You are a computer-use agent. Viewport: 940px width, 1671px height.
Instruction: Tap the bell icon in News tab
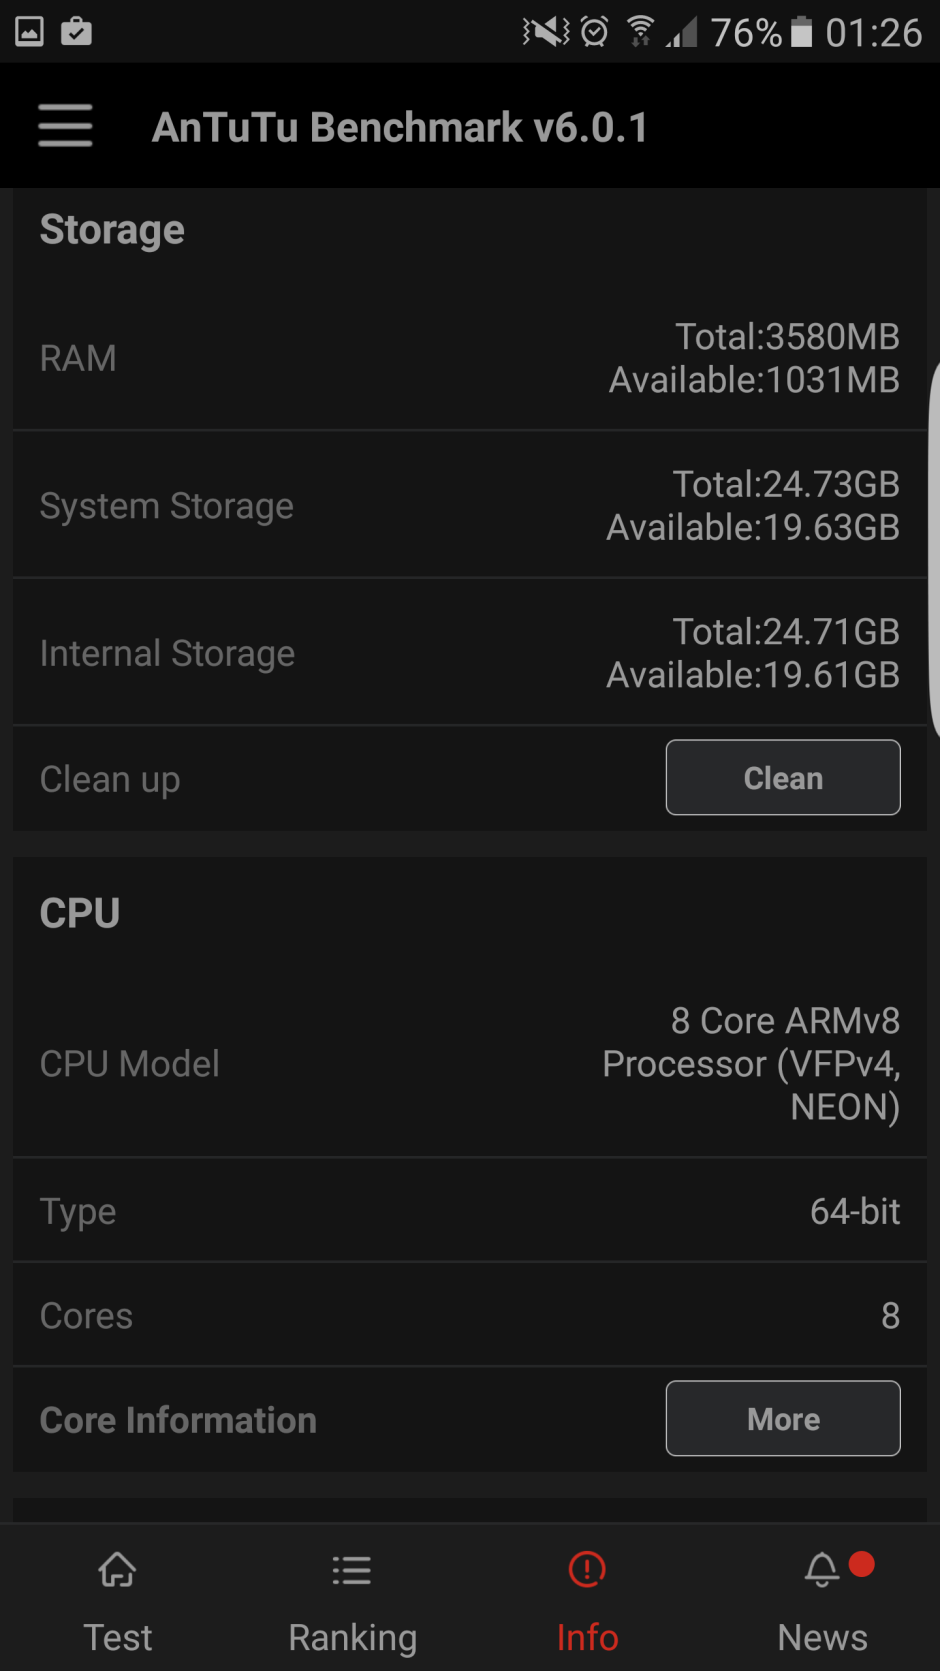click(x=822, y=1569)
